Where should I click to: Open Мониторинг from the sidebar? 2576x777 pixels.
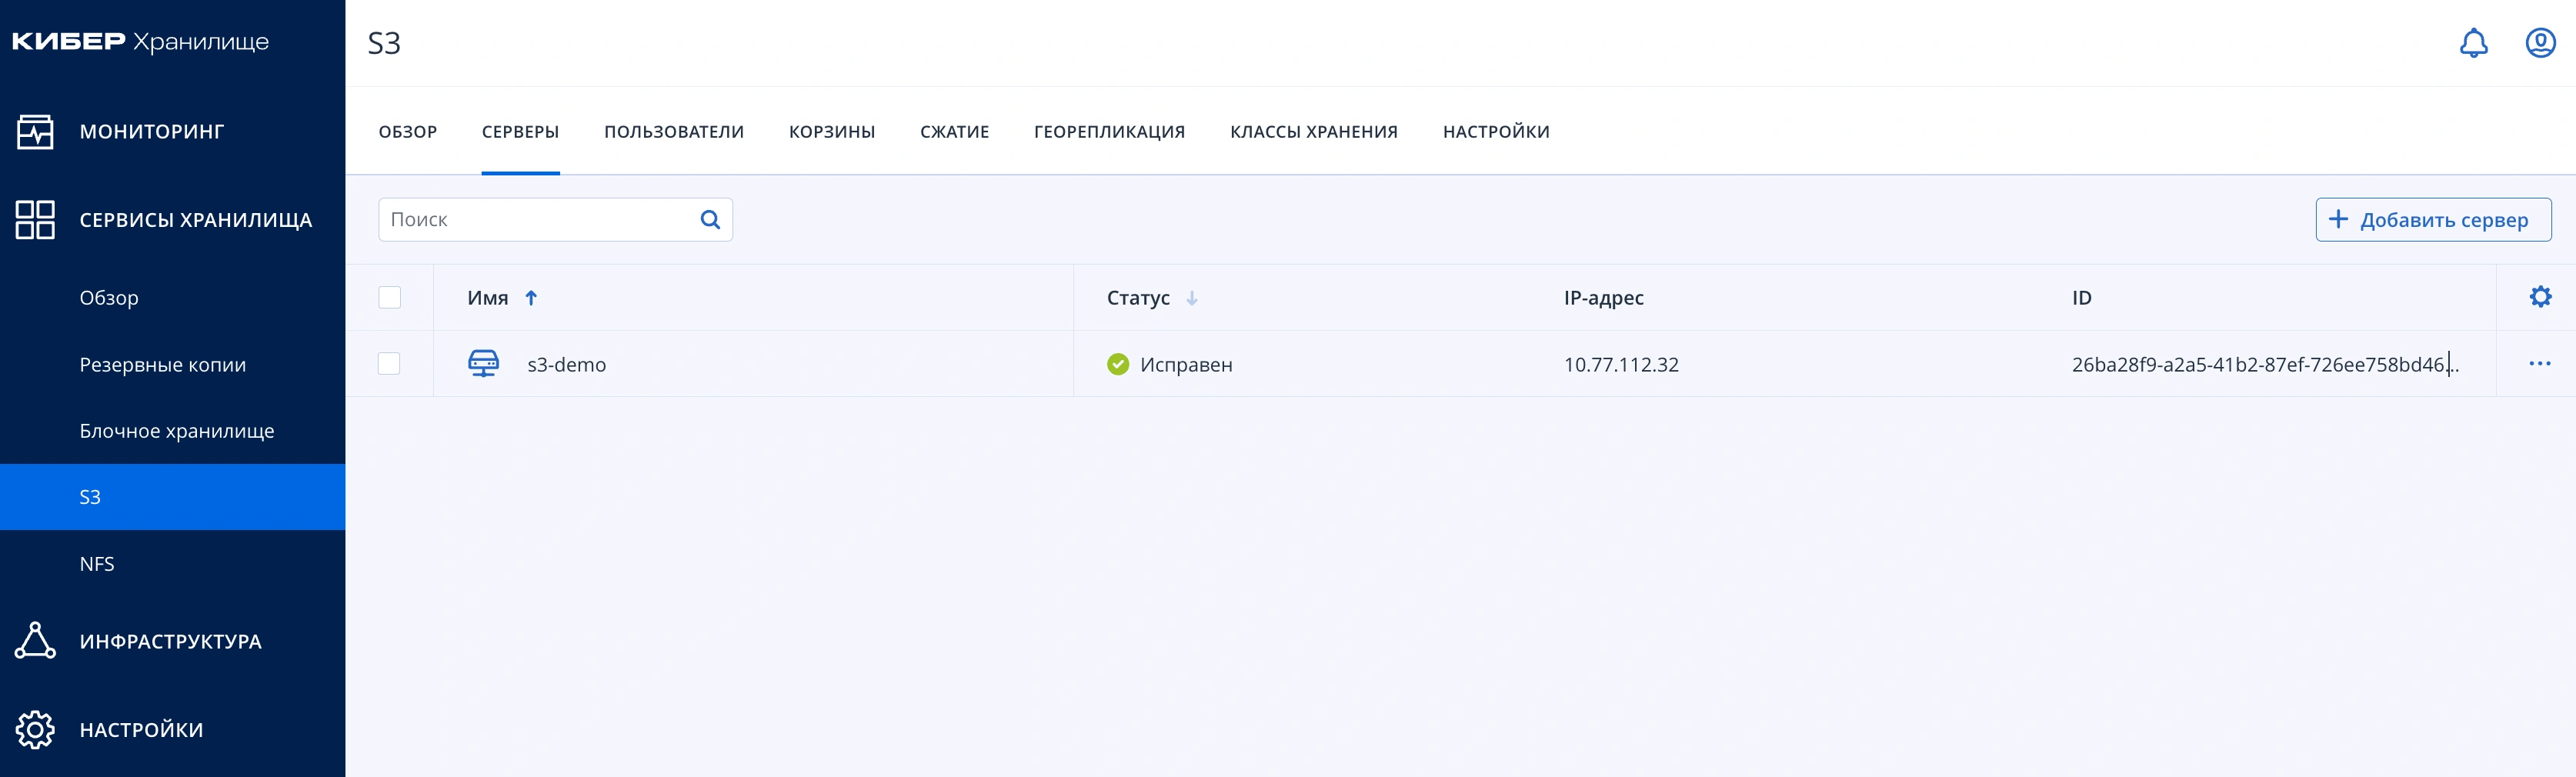click(150, 130)
